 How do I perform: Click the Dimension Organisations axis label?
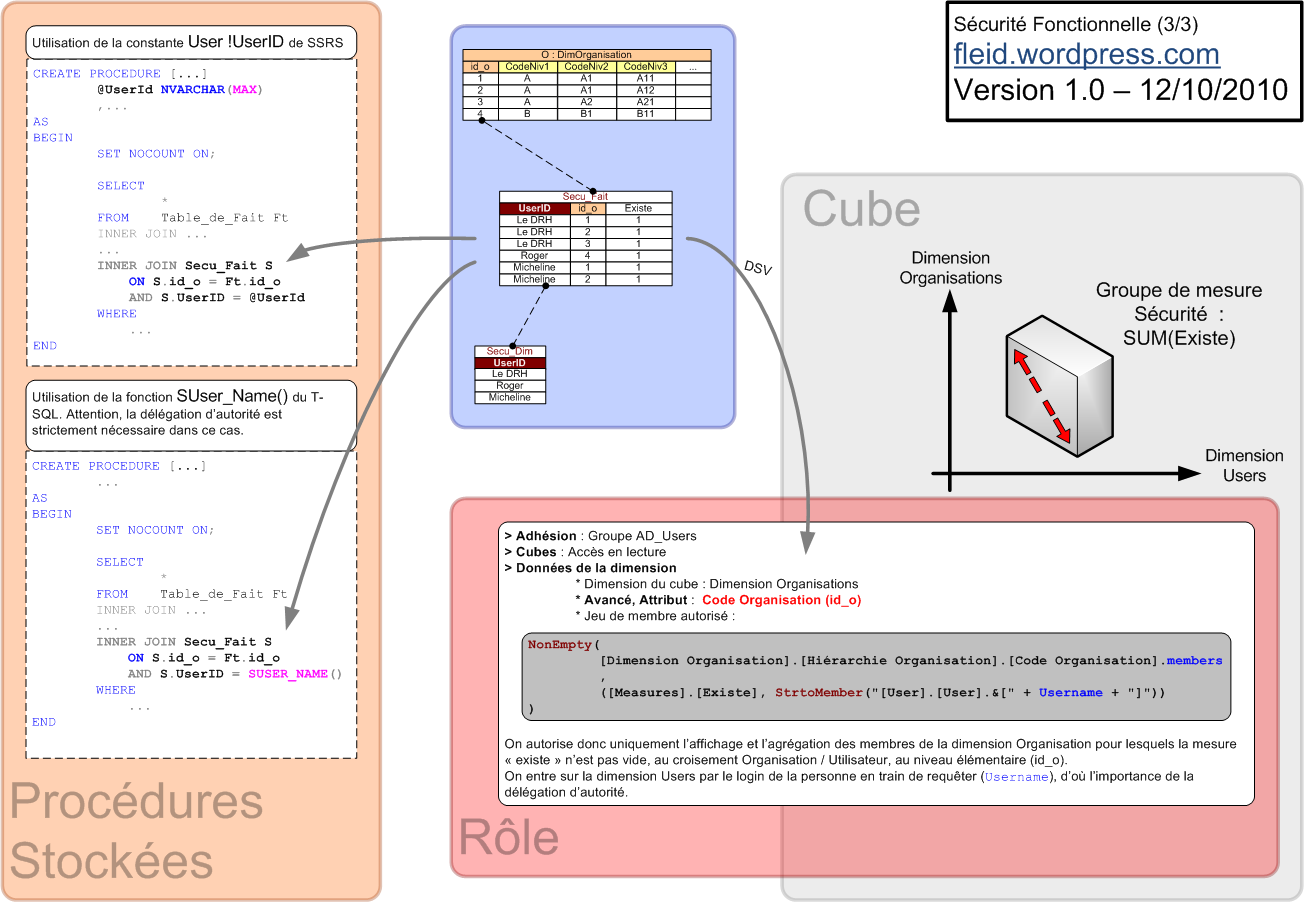[950, 268]
